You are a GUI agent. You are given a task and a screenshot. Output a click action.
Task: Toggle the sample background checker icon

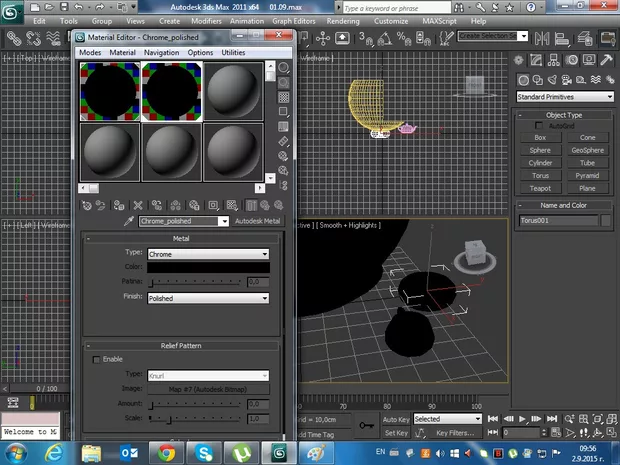coord(283,98)
